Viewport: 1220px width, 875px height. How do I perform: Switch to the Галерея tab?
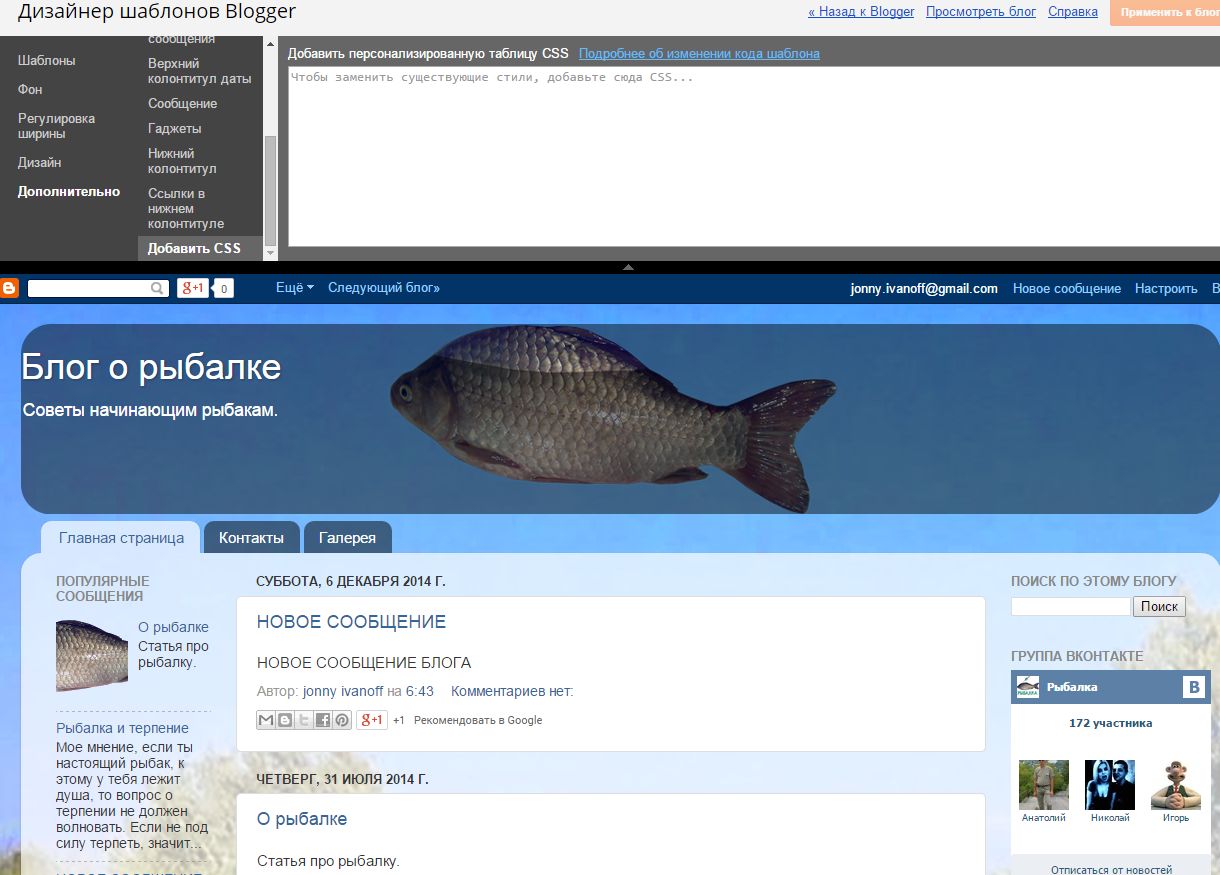[347, 537]
